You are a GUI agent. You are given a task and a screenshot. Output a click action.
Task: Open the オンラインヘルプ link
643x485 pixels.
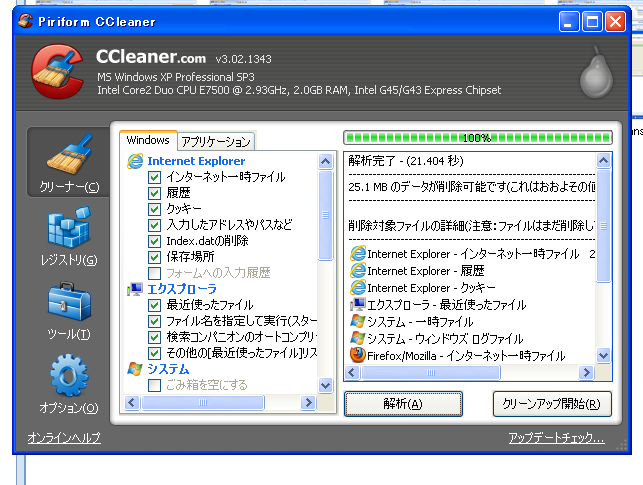point(64,438)
